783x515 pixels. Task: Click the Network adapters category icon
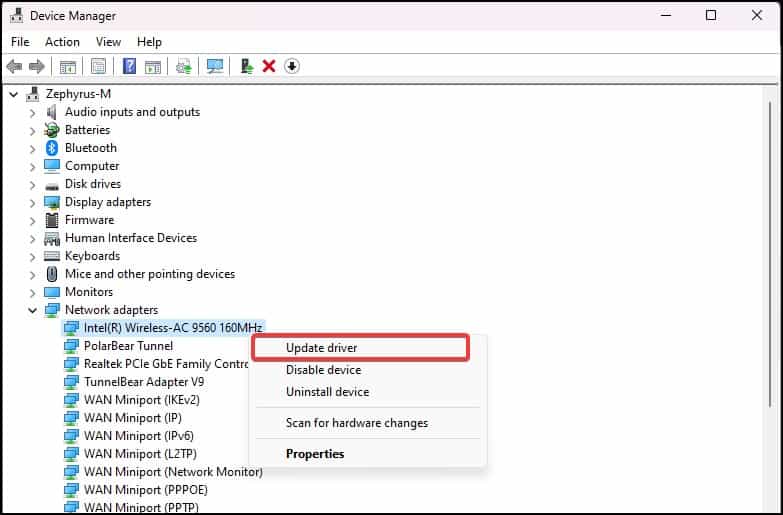tap(52, 310)
